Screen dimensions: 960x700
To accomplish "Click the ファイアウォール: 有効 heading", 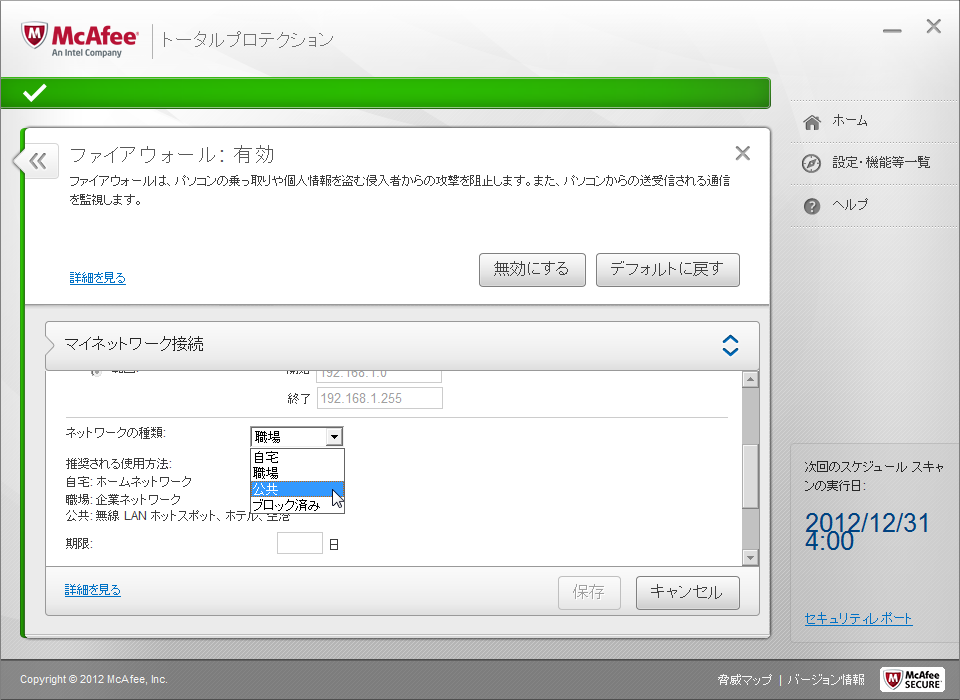I will (172, 154).
